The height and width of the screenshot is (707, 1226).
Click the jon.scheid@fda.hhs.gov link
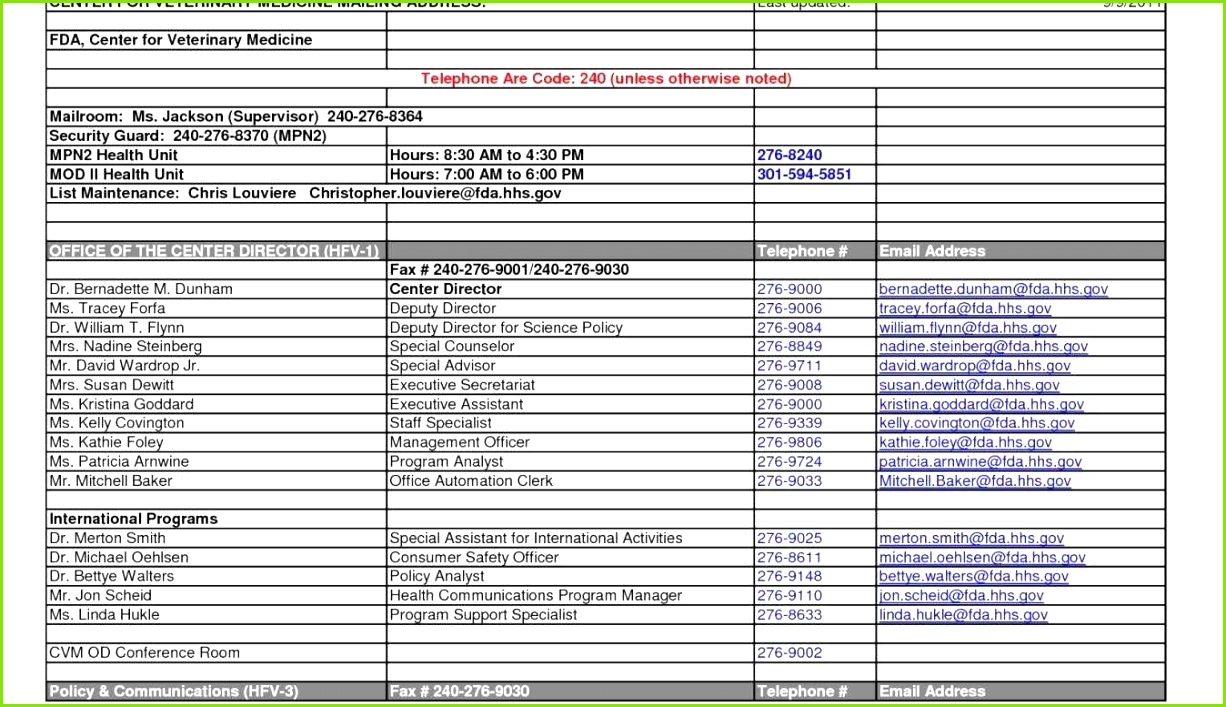961,595
